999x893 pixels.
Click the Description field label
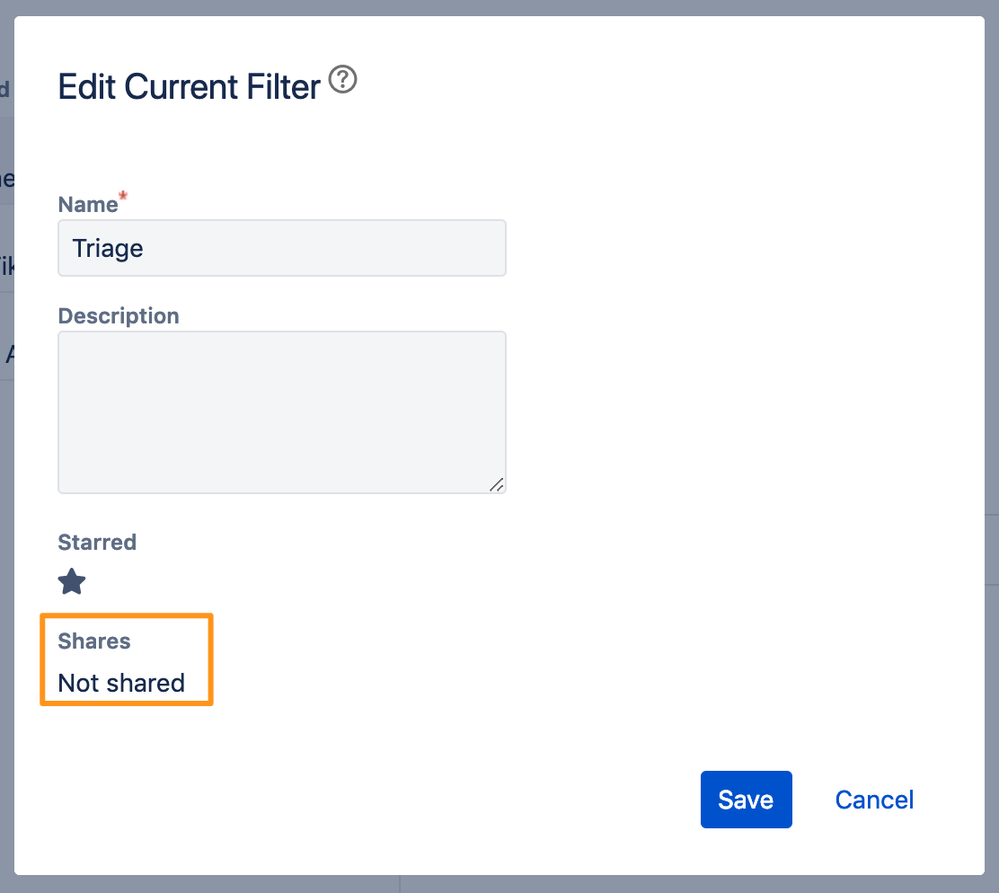118,316
